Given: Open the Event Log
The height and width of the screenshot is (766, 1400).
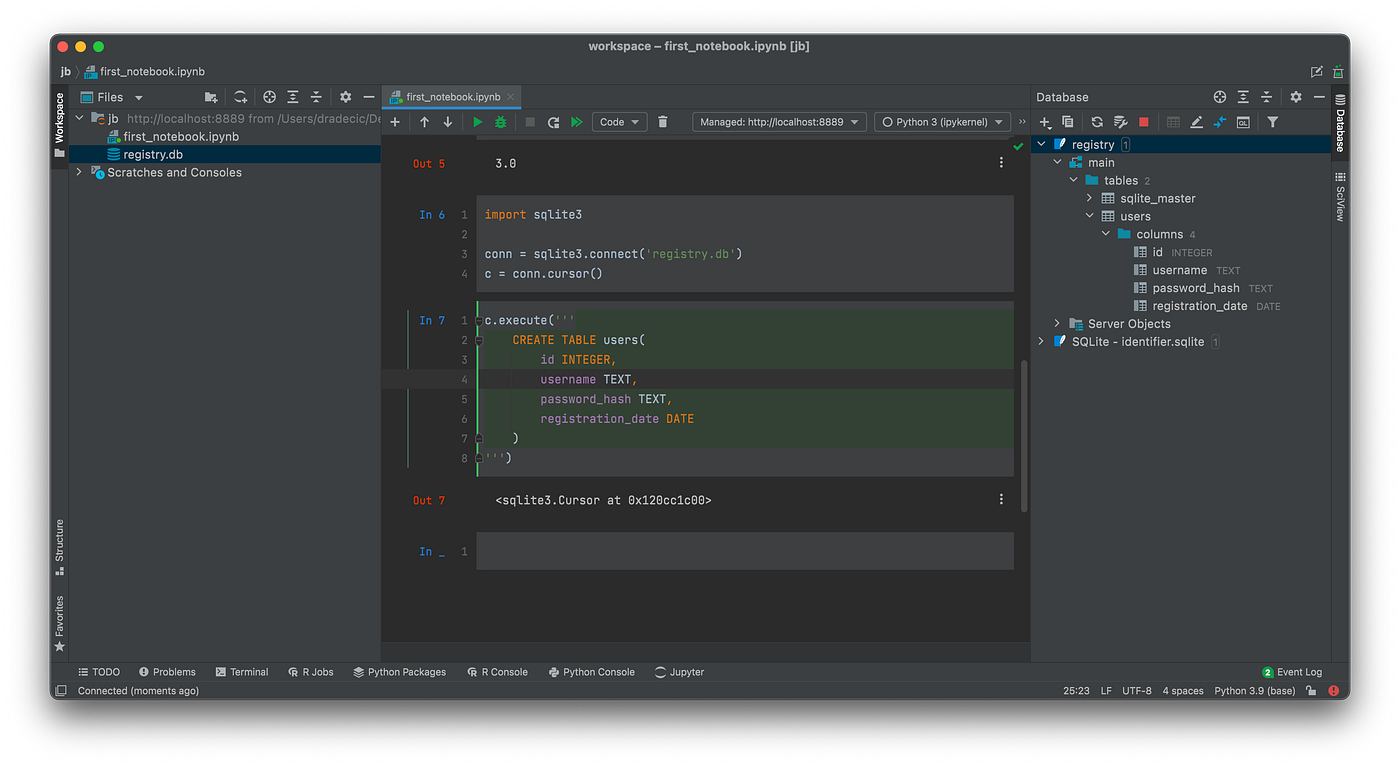Looking at the screenshot, I should point(1291,671).
